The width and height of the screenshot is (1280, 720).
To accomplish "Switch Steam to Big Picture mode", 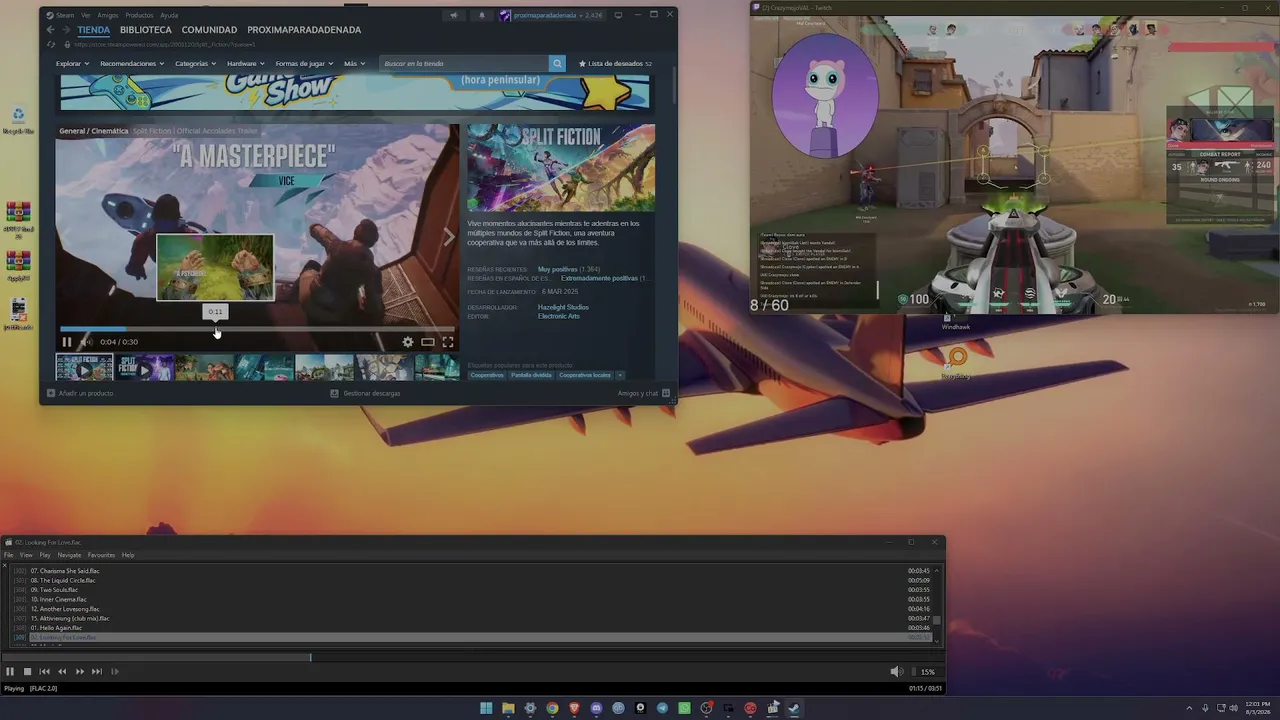I will coord(619,15).
